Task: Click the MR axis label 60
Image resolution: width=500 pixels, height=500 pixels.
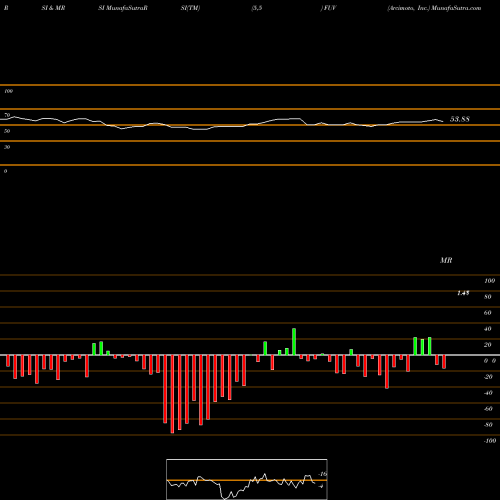Action: tap(488, 313)
